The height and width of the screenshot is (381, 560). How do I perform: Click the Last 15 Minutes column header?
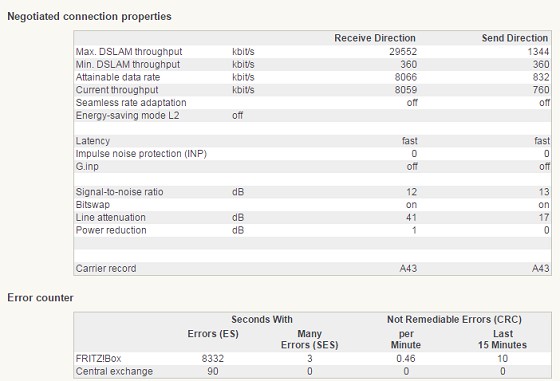coord(502,339)
